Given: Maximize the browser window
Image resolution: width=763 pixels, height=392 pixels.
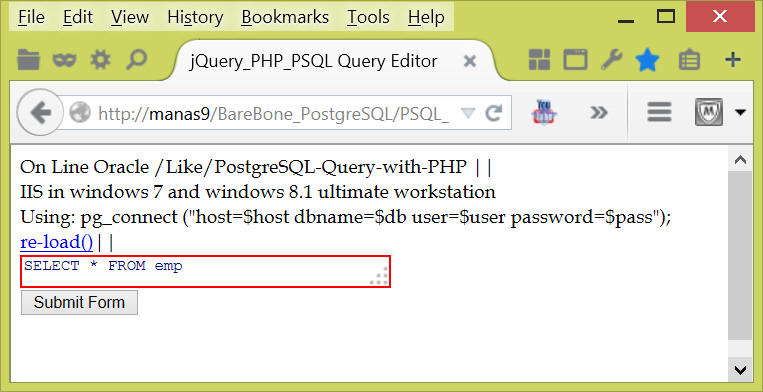Looking at the screenshot, I should point(666,17).
